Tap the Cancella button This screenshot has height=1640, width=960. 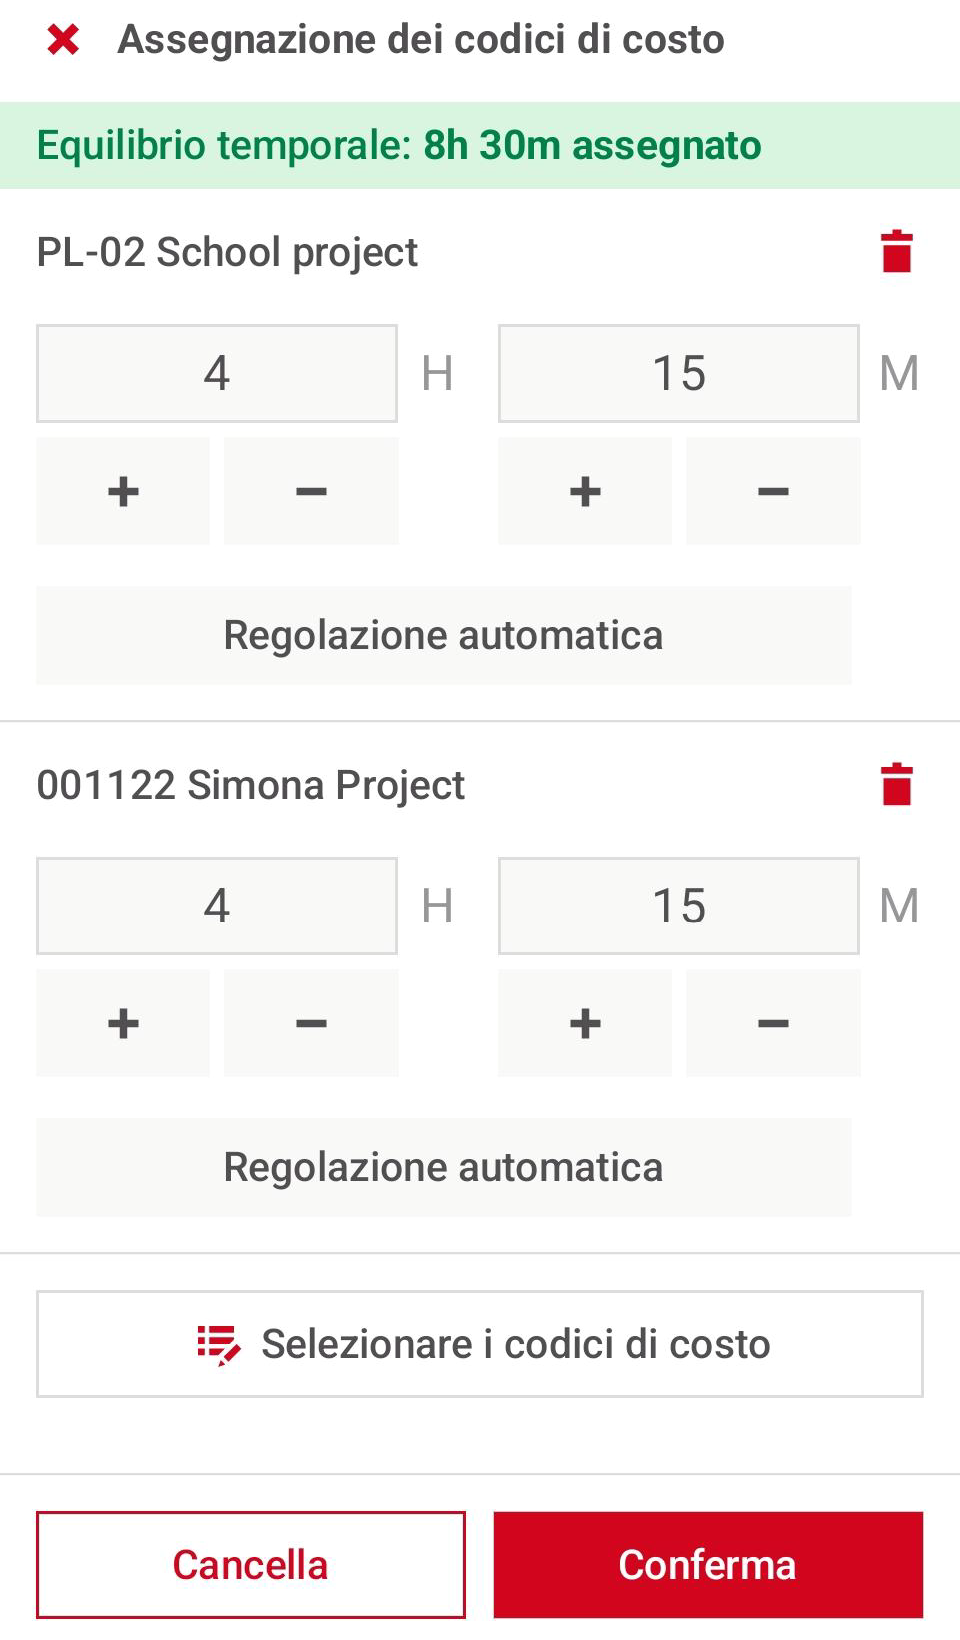pyautogui.click(x=251, y=1565)
